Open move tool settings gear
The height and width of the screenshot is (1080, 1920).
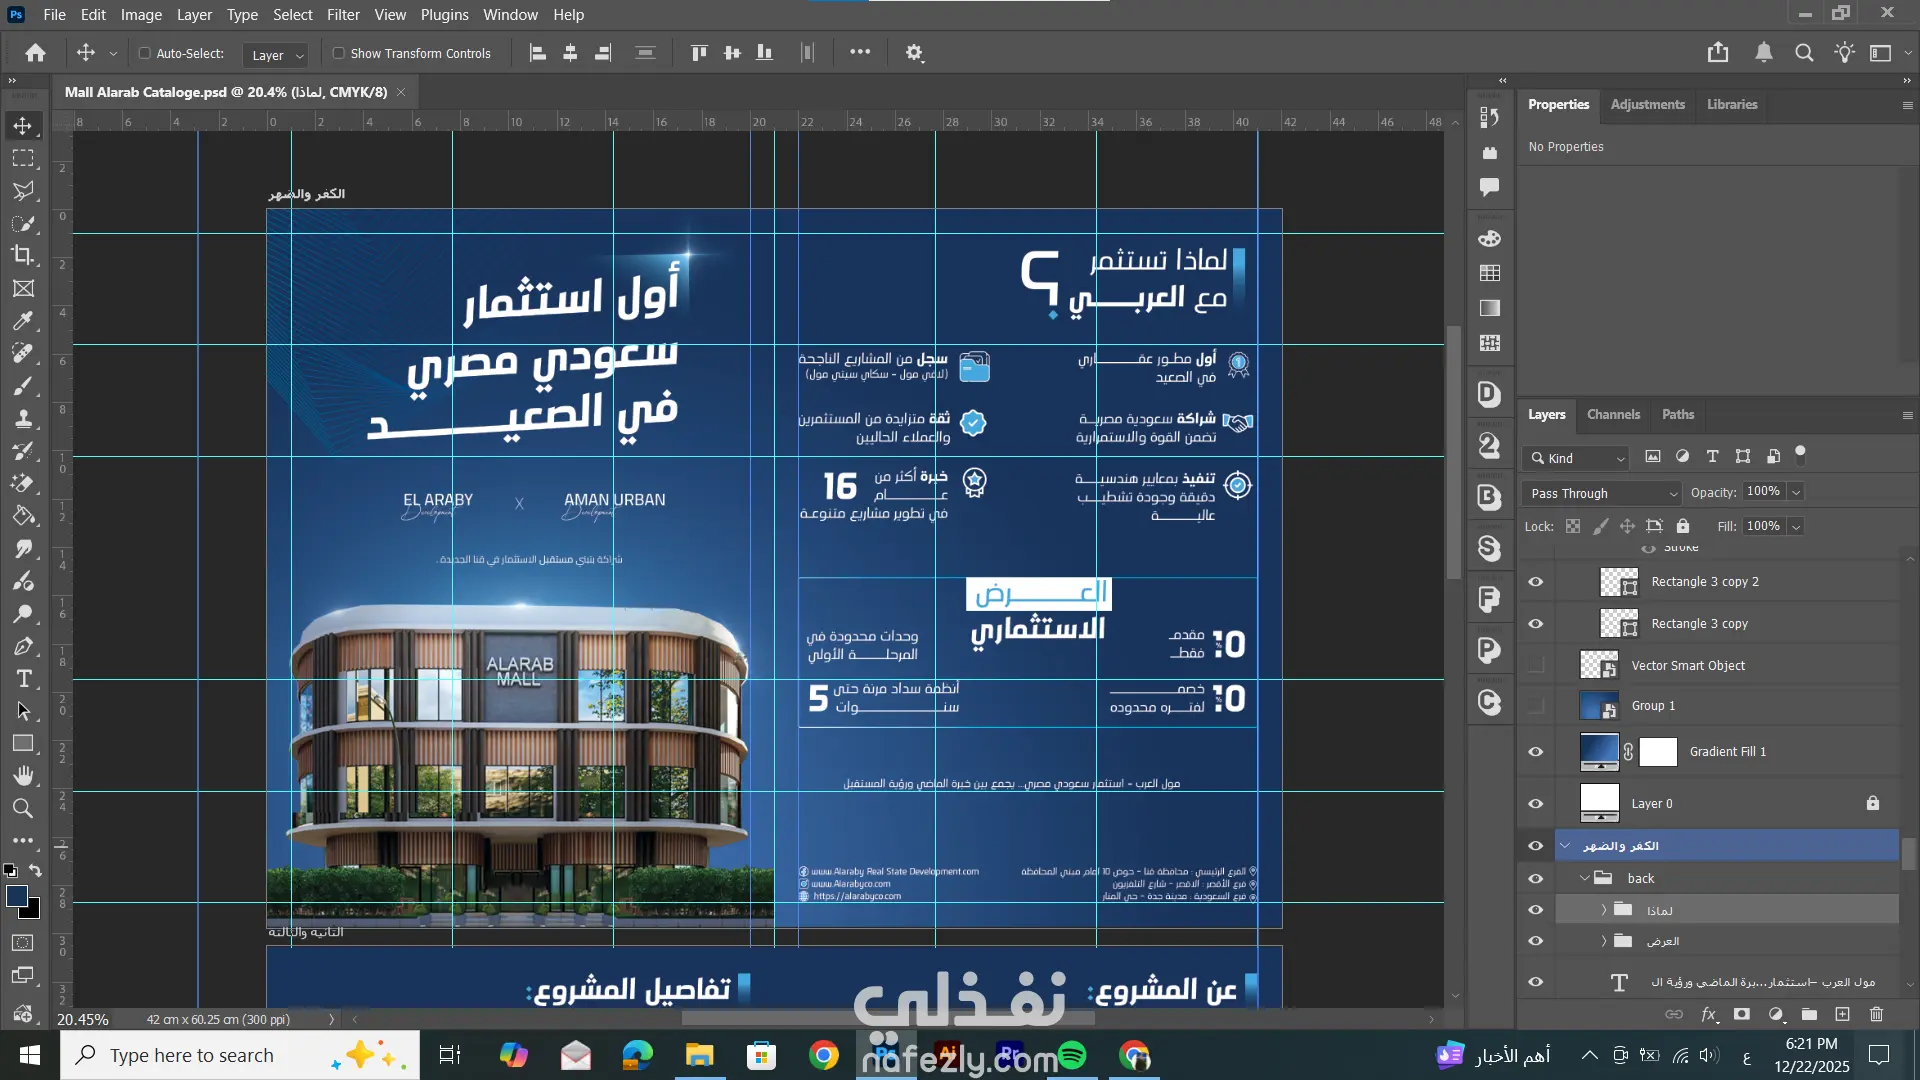[914, 53]
